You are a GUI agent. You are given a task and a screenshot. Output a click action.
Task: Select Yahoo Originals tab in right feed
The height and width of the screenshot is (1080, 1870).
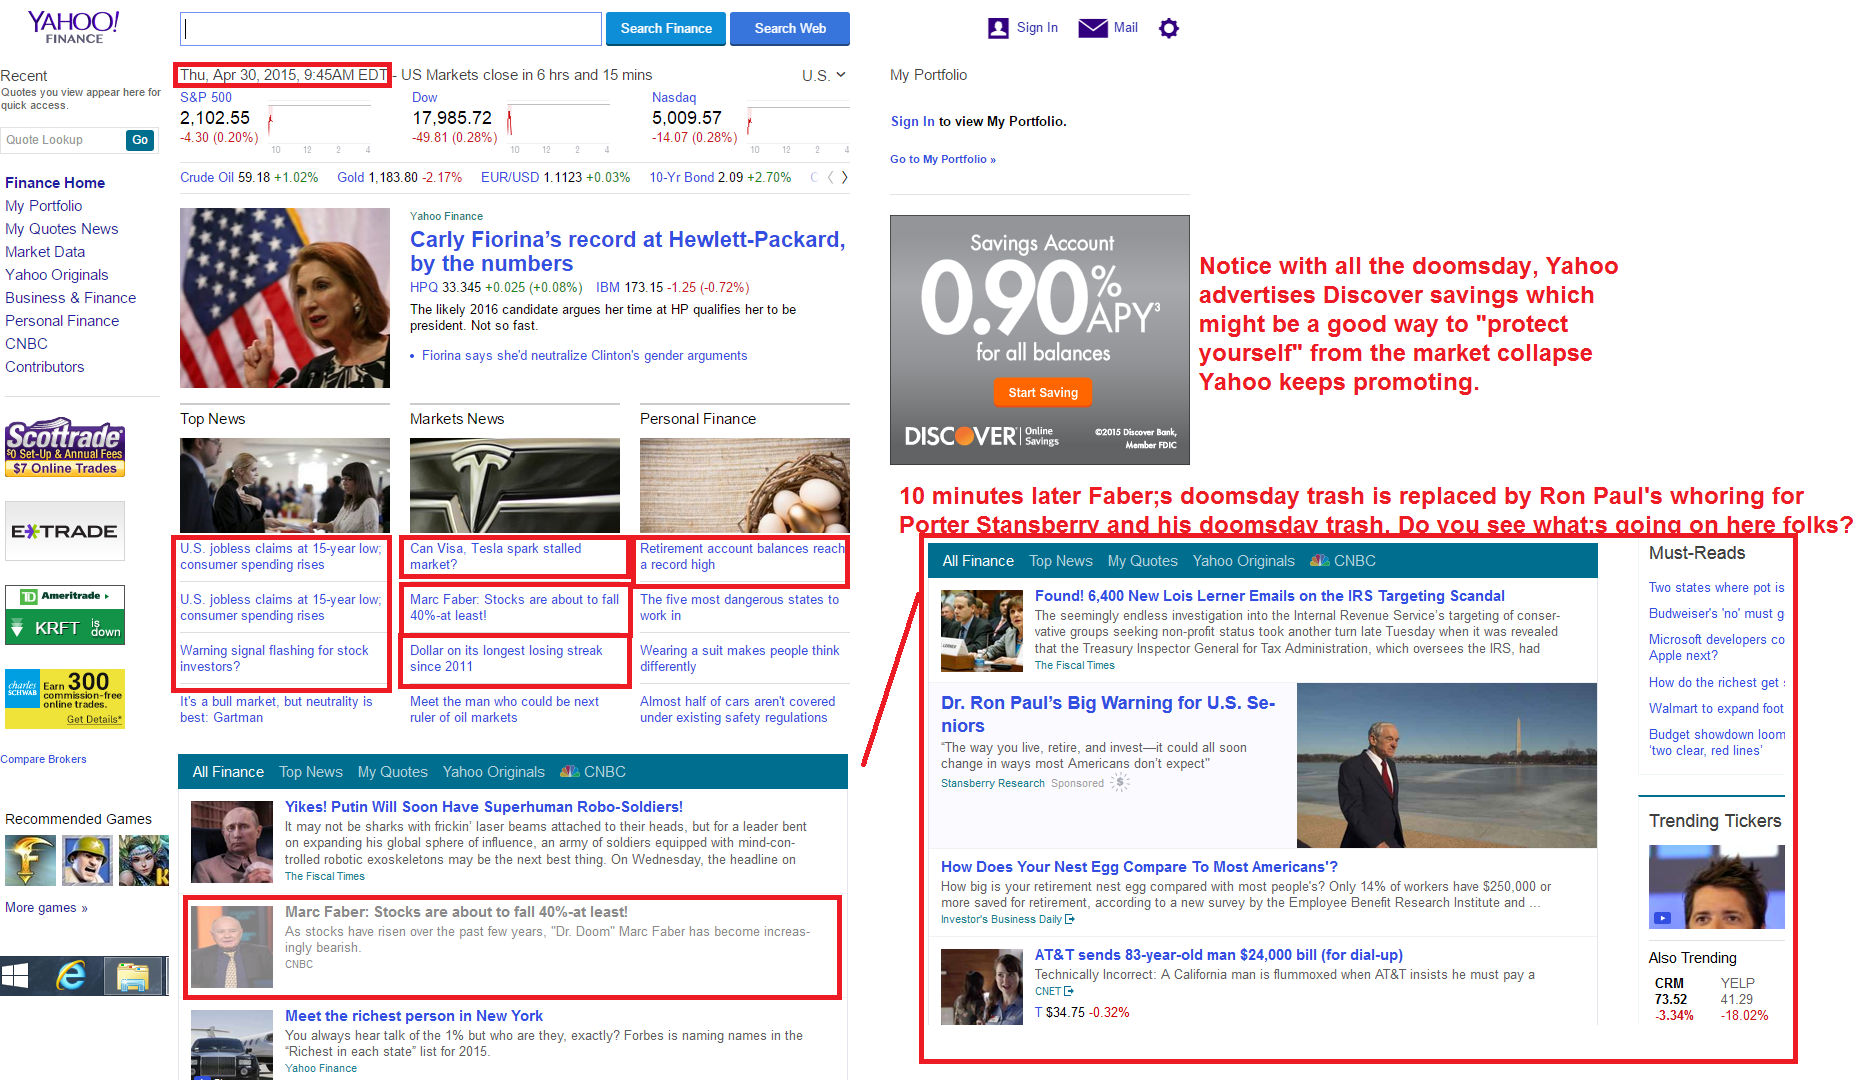pos(1243,561)
